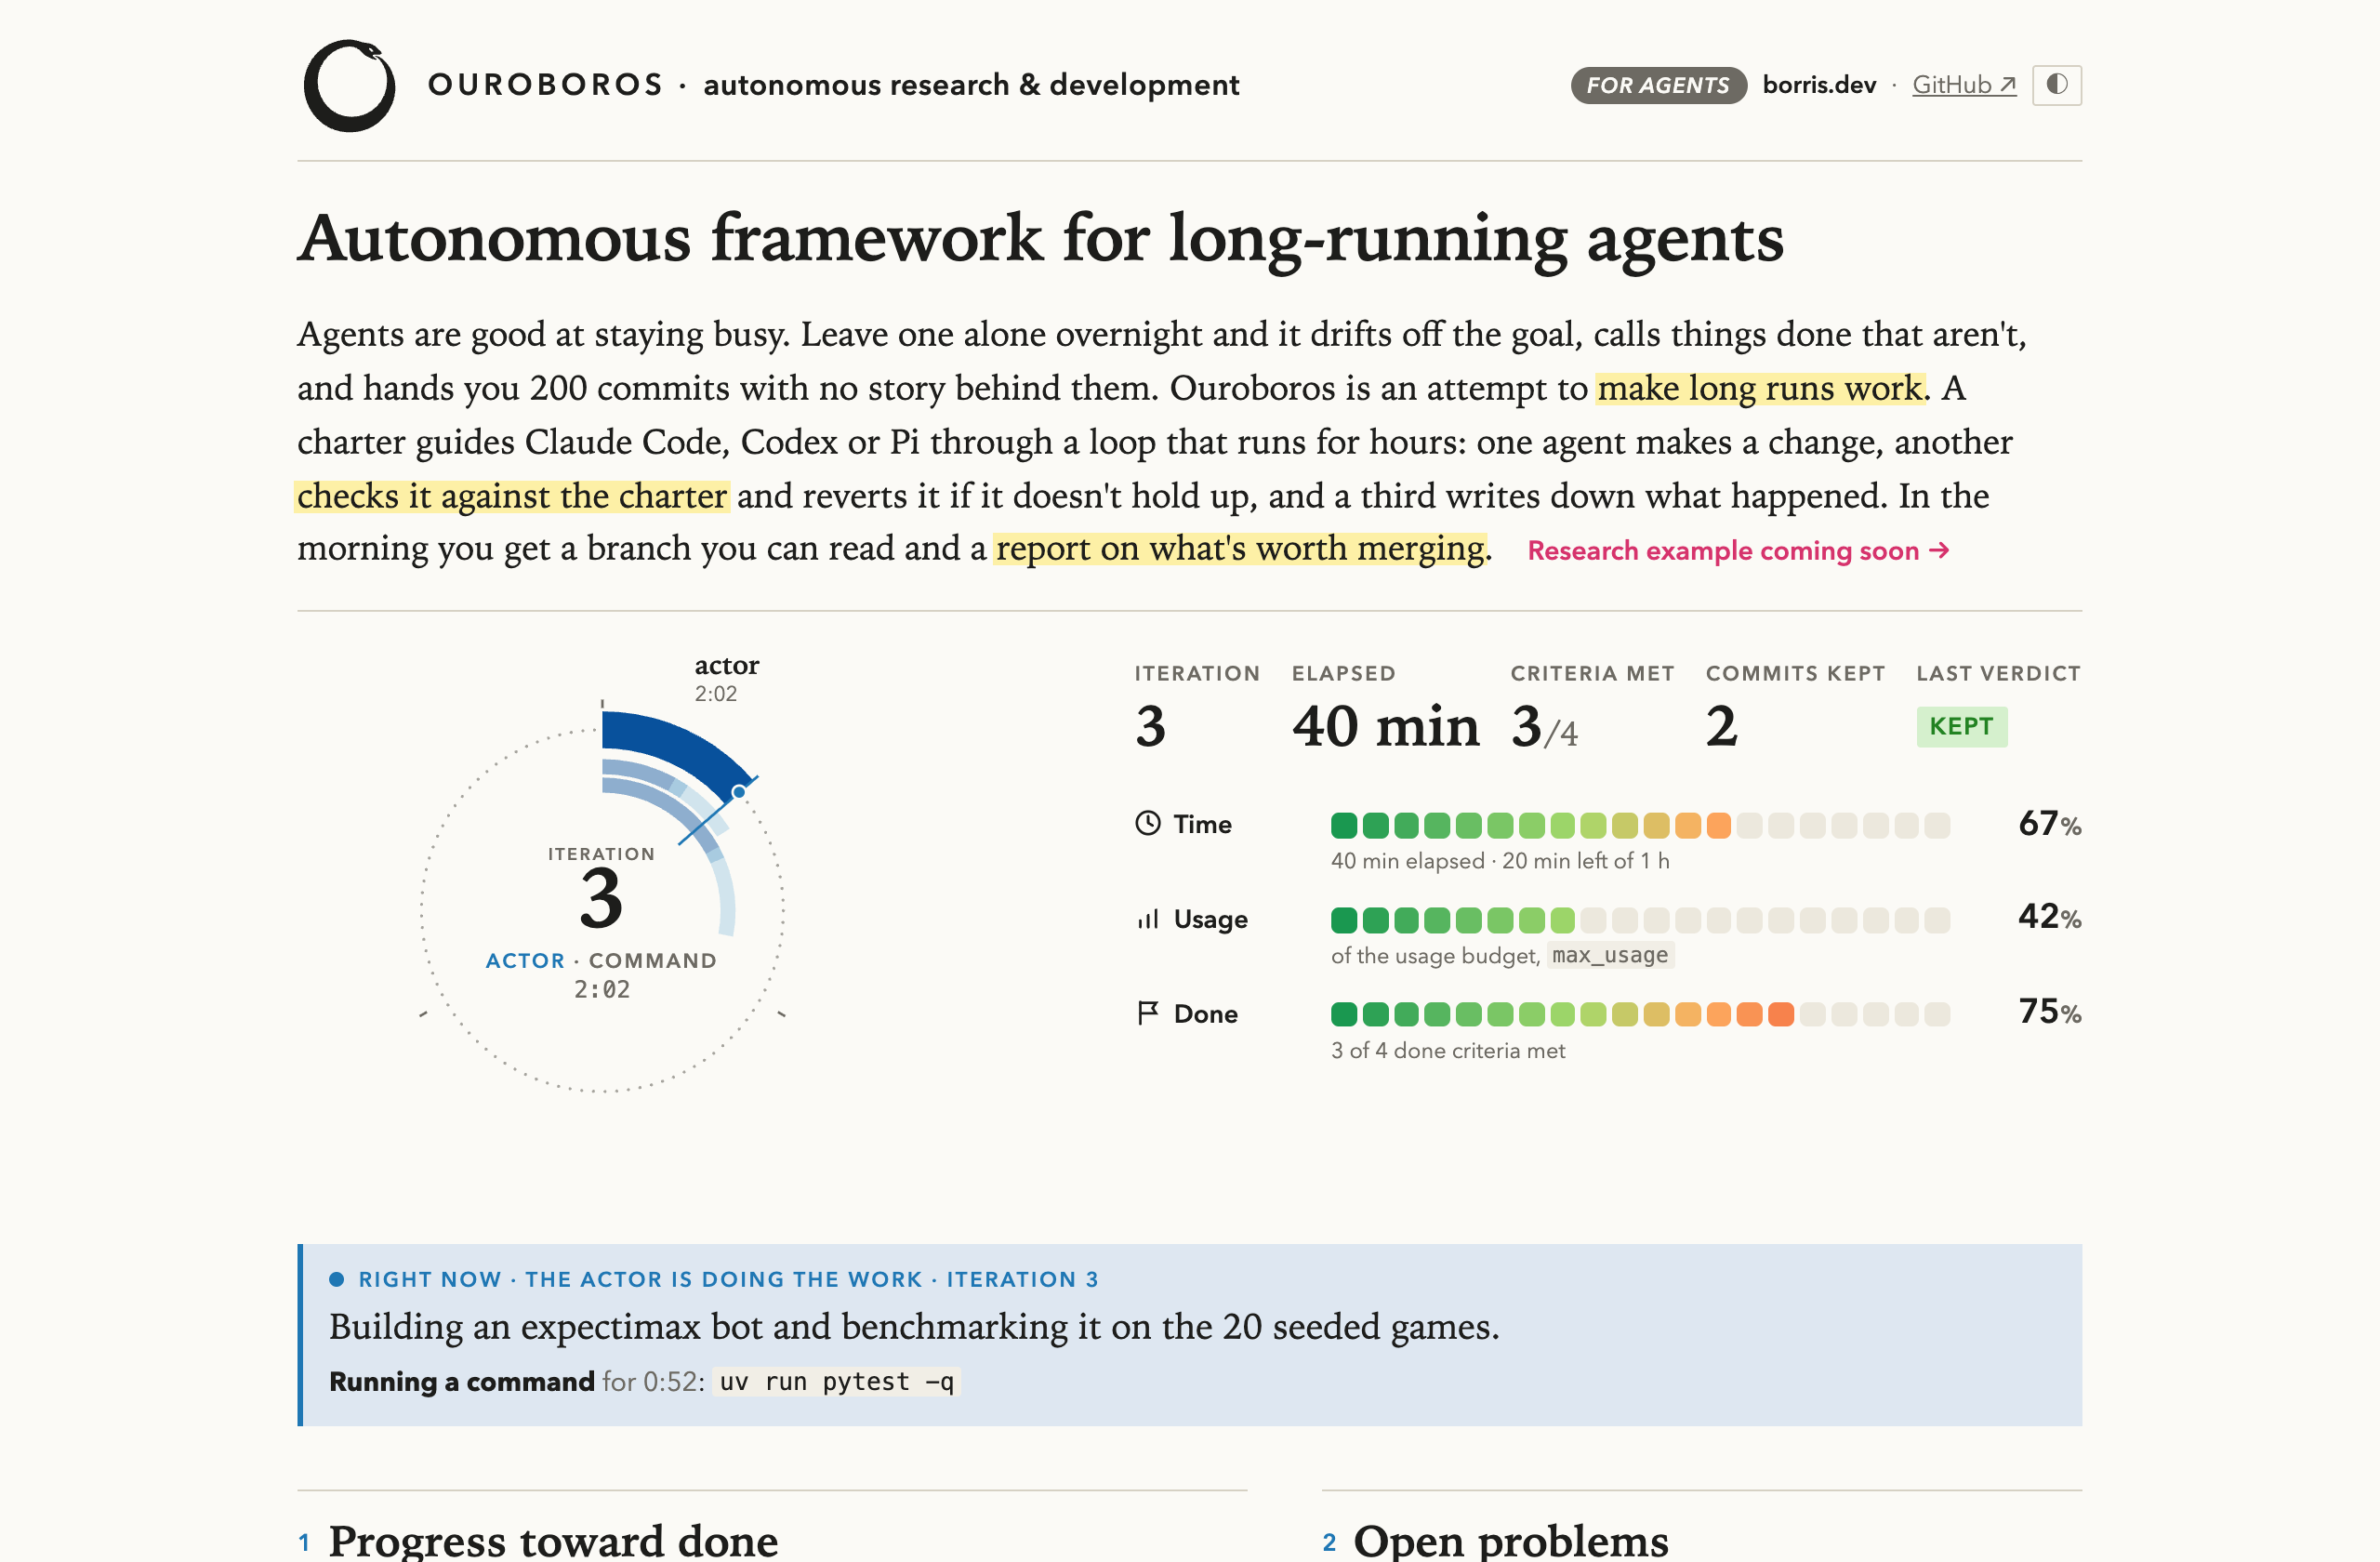Click the 'Building an expectimax bot' status sentence
The height and width of the screenshot is (1562, 2380).
coord(914,1326)
